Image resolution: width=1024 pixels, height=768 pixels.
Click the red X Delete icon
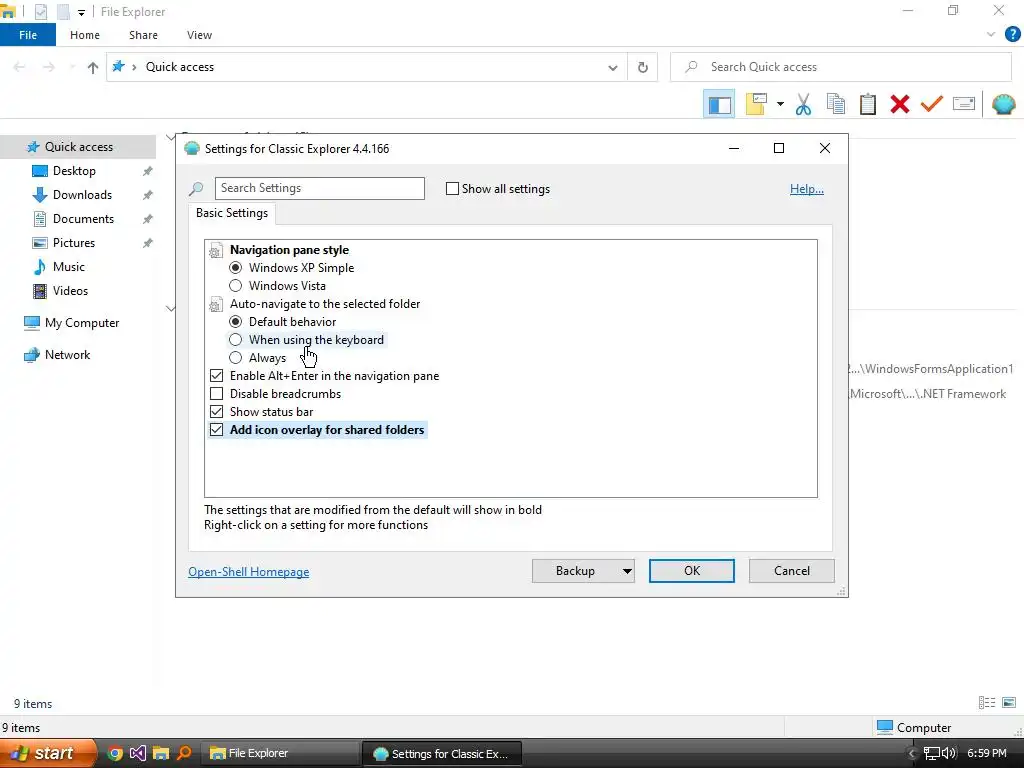tap(900, 104)
